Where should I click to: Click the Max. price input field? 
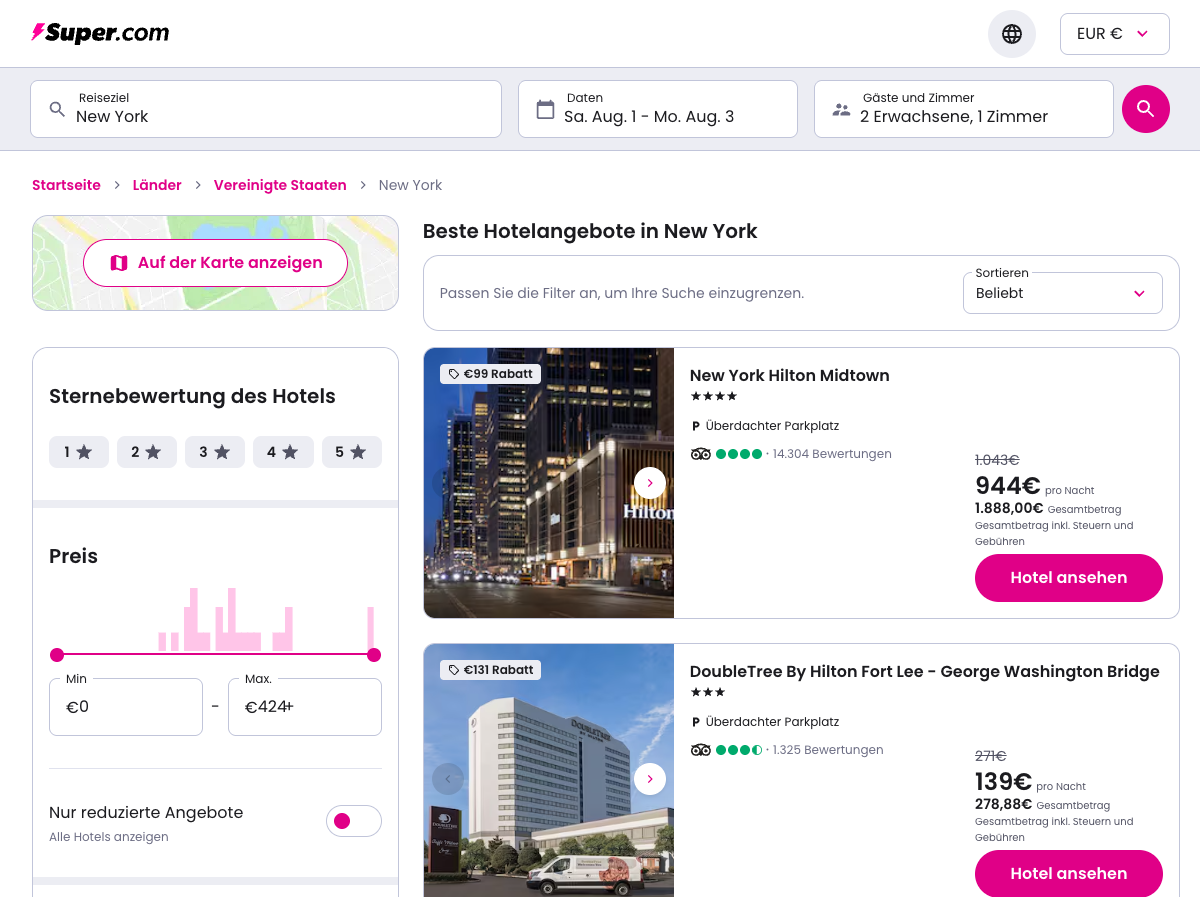click(305, 707)
